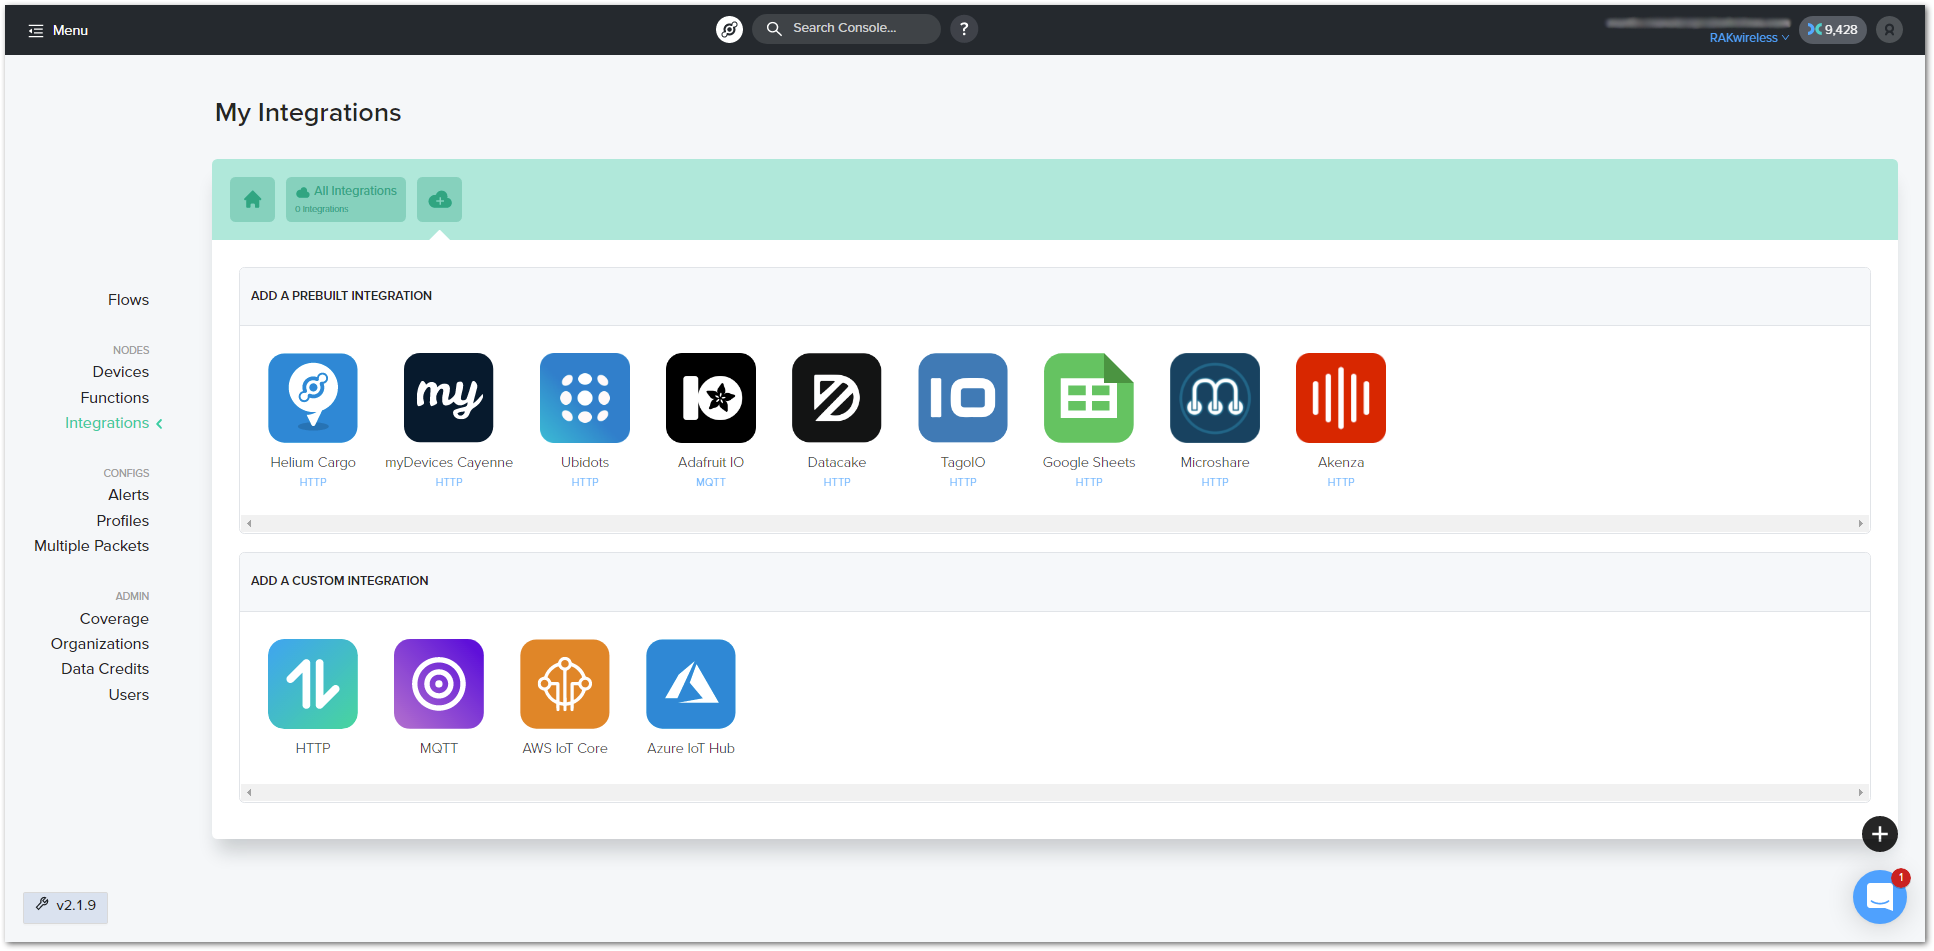Collapse the sidebar using Menu button
1934x951 pixels.
coord(58,30)
